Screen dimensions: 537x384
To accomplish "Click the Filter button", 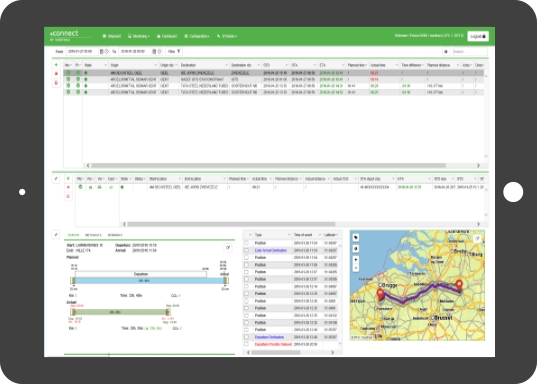I will click(x=174, y=51).
